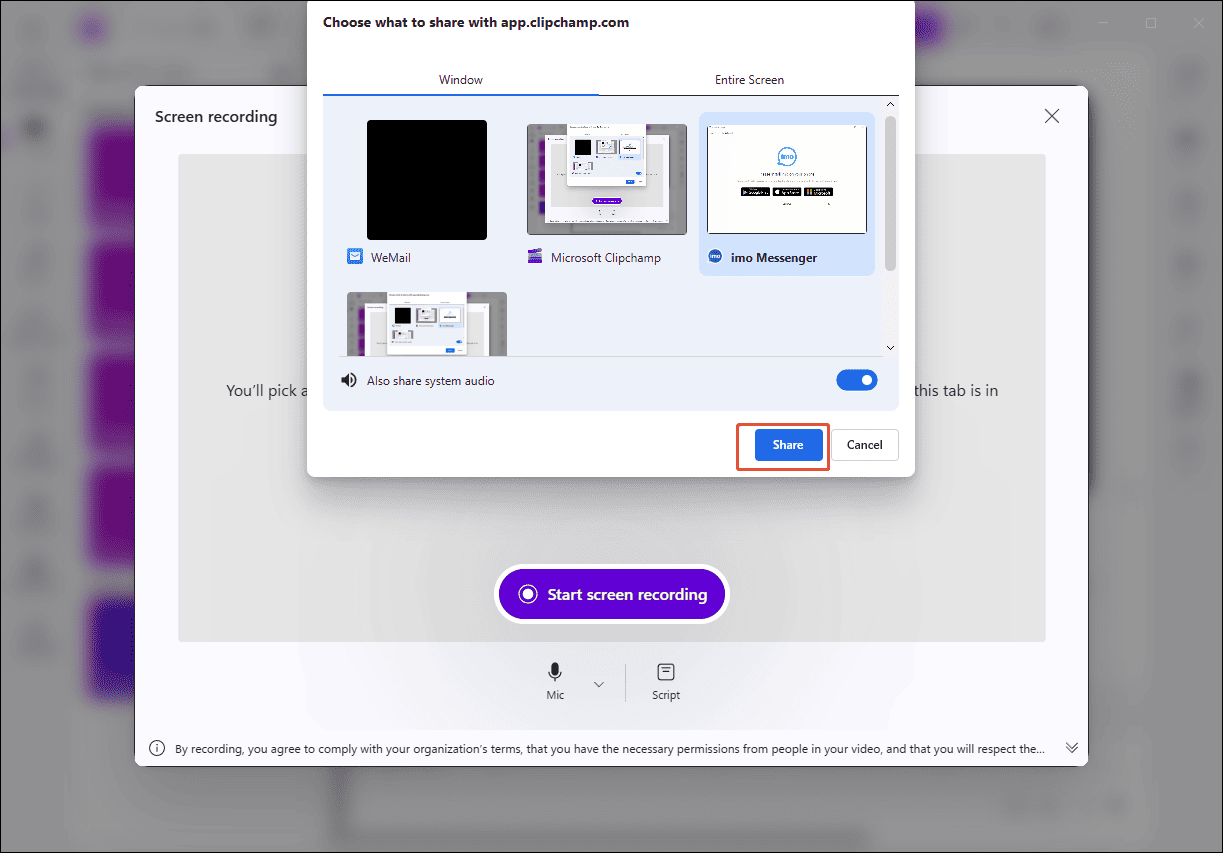Image resolution: width=1223 pixels, height=853 pixels.
Task: Select the partially visible bottom window thumbnail
Action: 427,323
